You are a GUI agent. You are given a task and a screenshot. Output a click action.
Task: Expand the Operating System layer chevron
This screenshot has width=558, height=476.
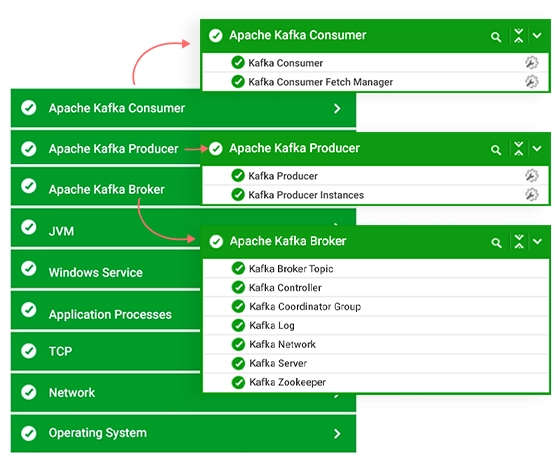(x=337, y=433)
